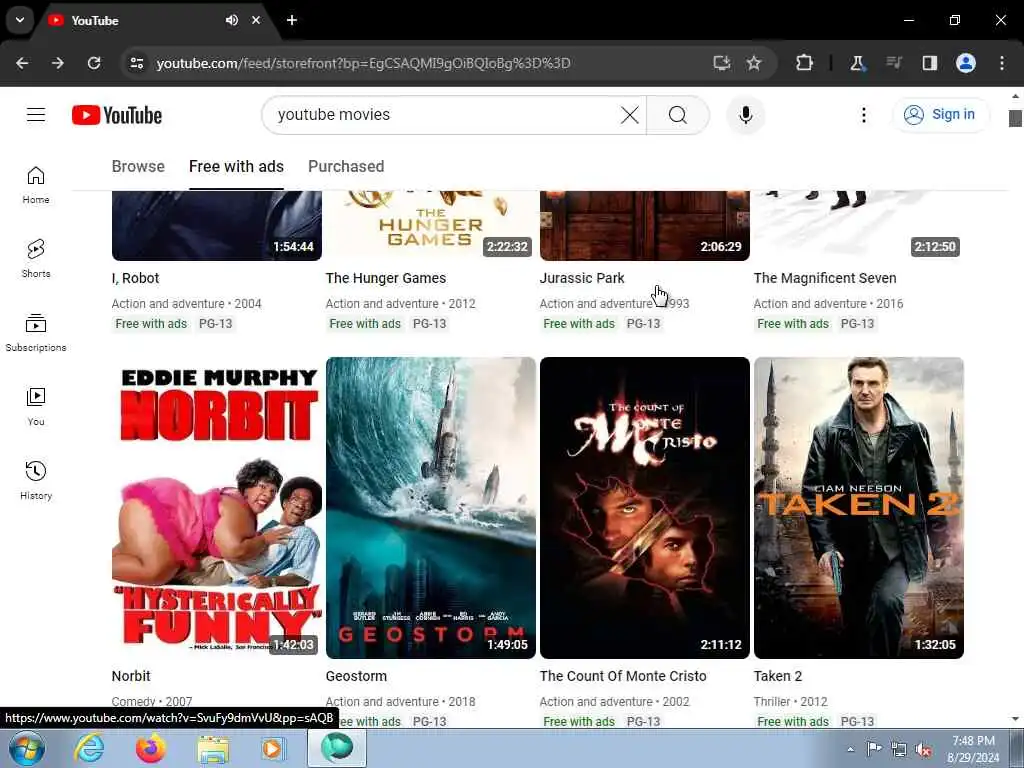Open YouTube settings three-dot menu
Screen dimensions: 1024x768
point(863,115)
